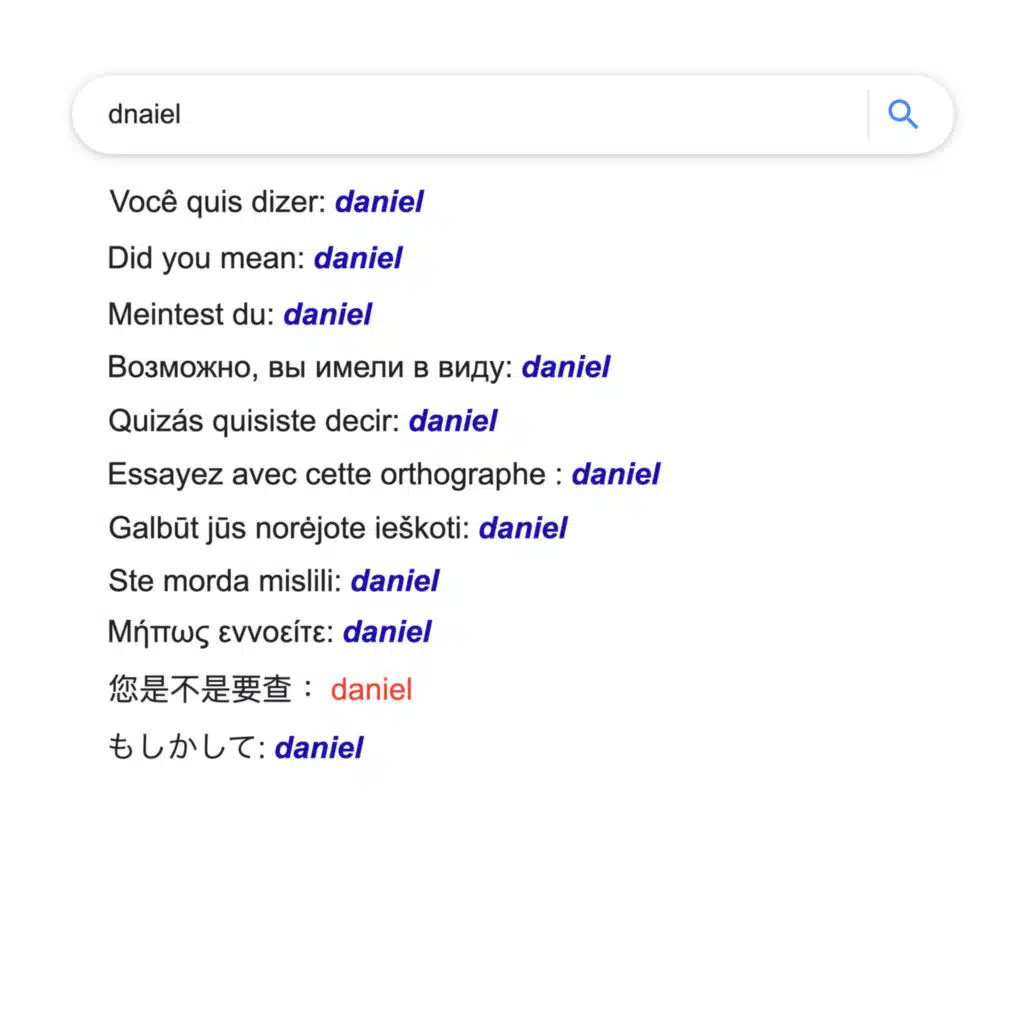
Task: Select daniel link beside Meintest du
Action: point(327,314)
